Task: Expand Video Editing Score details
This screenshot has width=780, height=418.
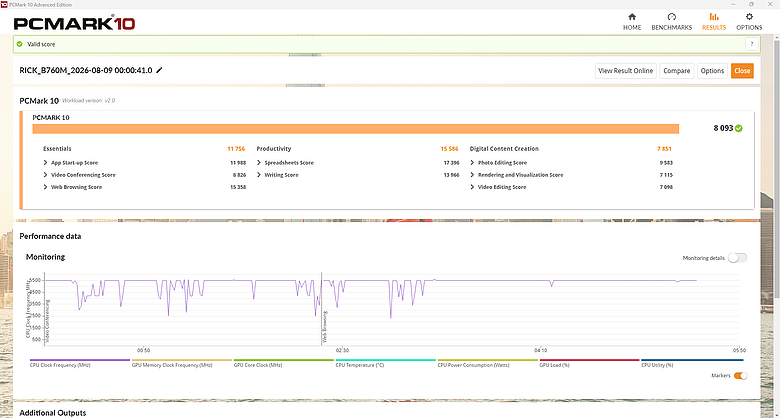Action: pos(472,187)
